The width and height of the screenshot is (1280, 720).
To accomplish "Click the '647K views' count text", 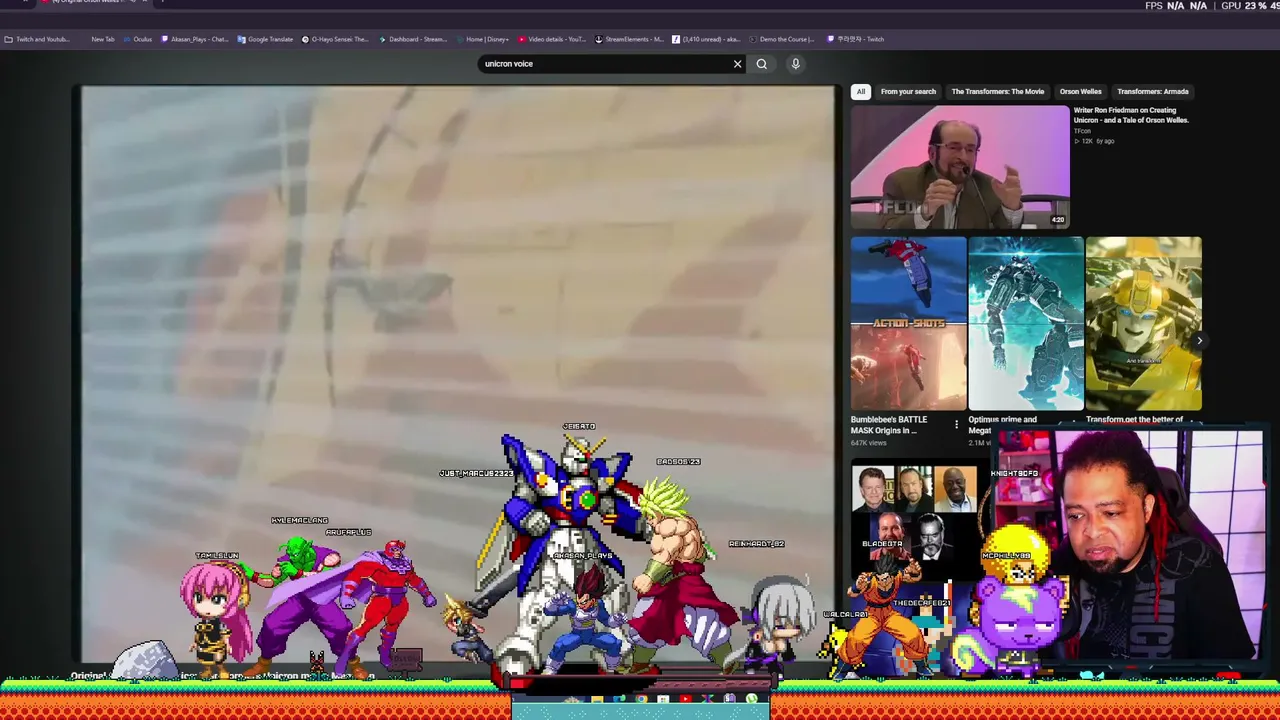I will coord(869,443).
